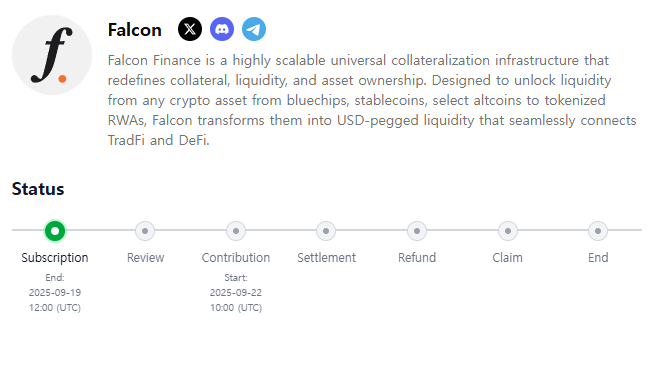Select the green Subscription stage marker
Screen dimensions: 650x365
coord(55,231)
